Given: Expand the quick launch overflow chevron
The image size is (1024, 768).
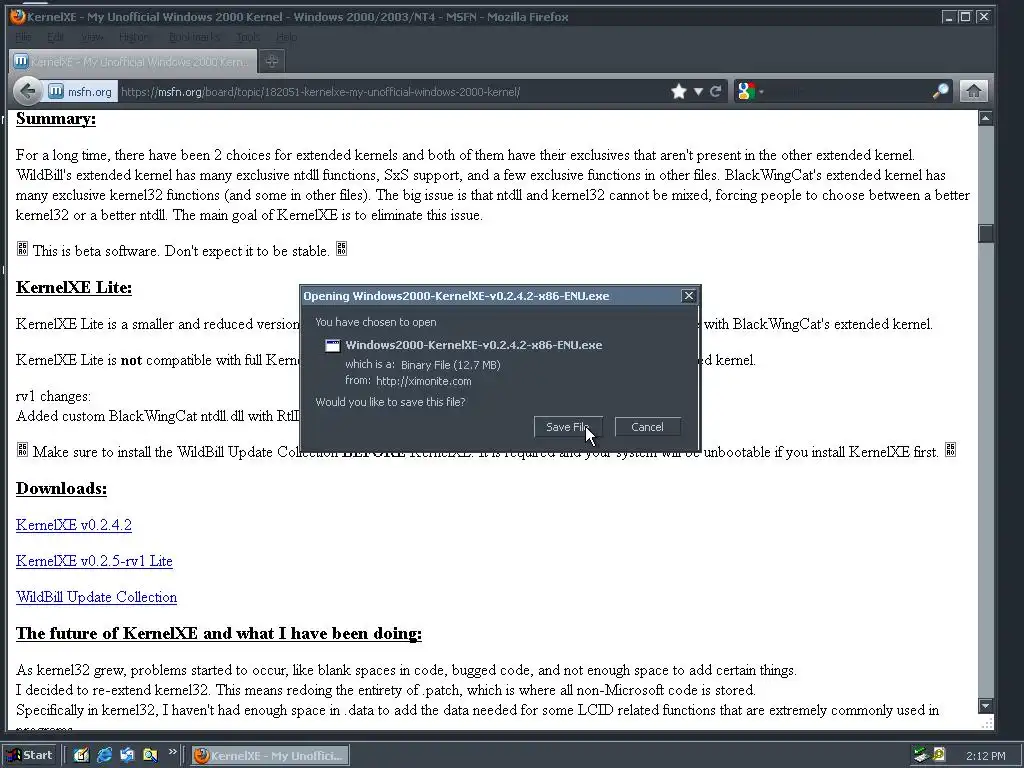Looking at the screenshot, I should click(172, 752).
